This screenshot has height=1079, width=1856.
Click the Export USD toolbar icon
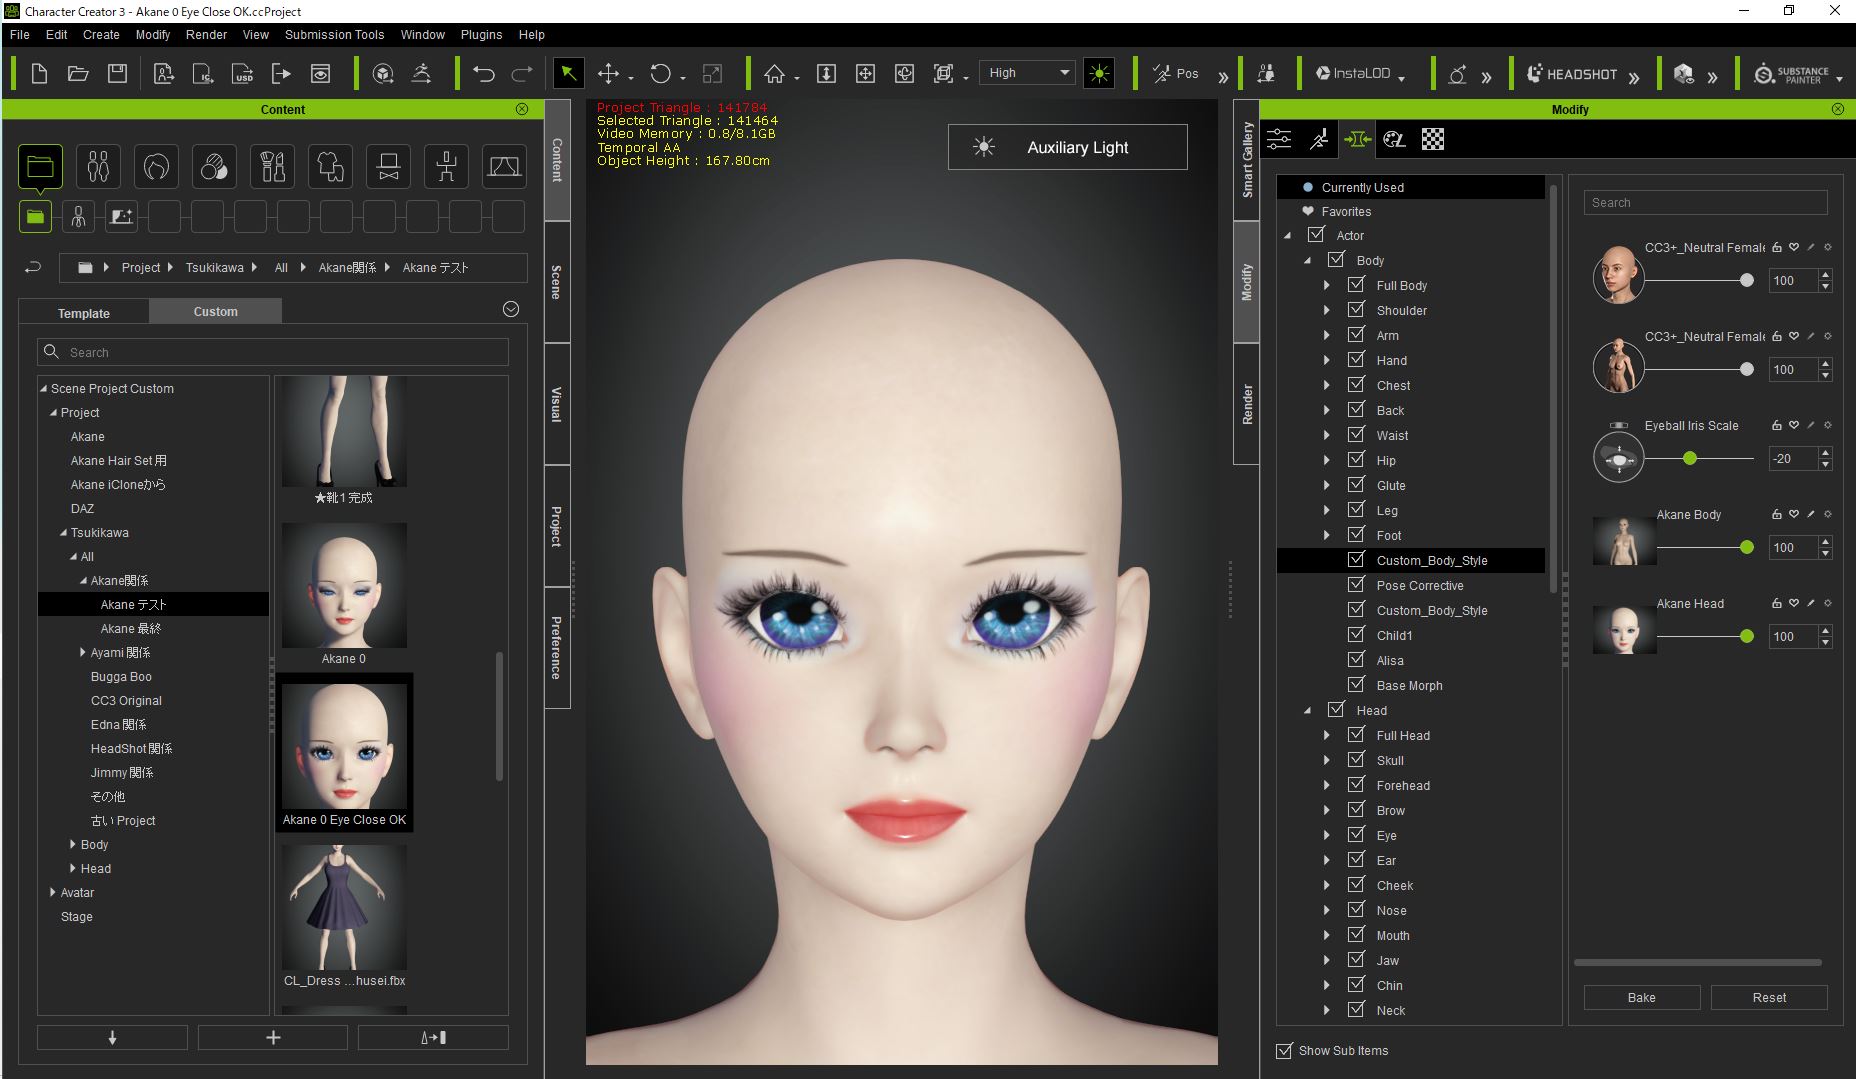point(242,73)
